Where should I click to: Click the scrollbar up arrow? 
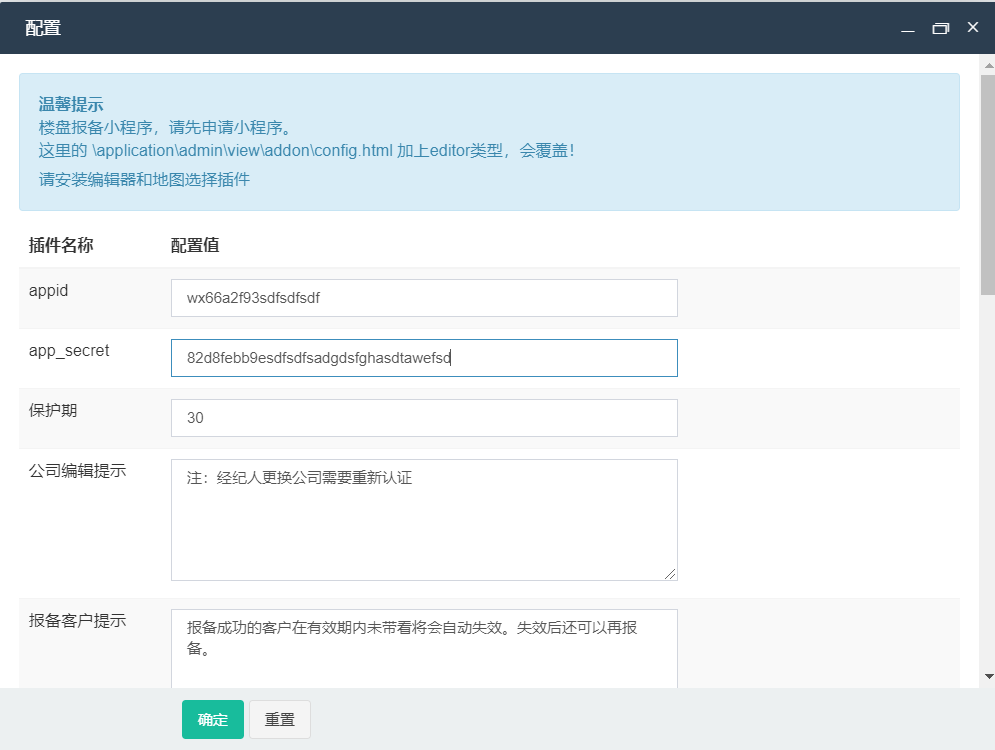pyautogui.click(x=987, y=64)
